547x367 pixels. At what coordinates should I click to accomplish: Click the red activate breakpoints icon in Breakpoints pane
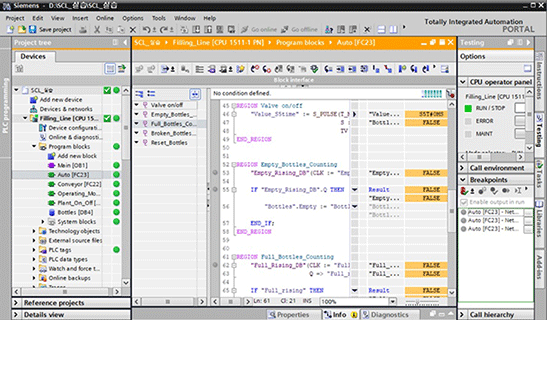[x=464, y=191]
